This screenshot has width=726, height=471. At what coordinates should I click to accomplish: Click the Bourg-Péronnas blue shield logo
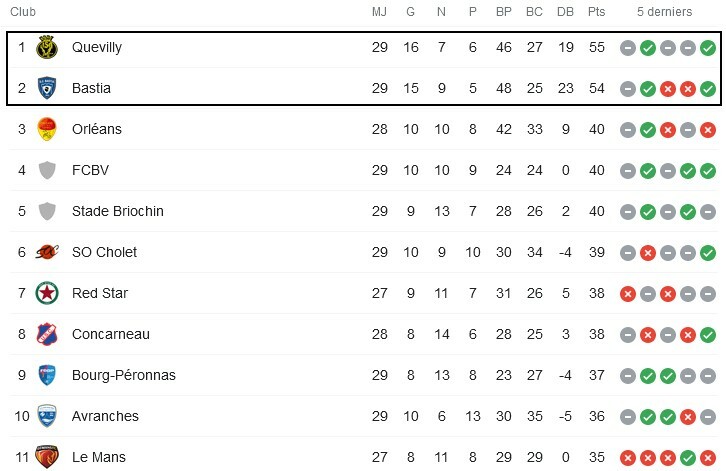46,375
